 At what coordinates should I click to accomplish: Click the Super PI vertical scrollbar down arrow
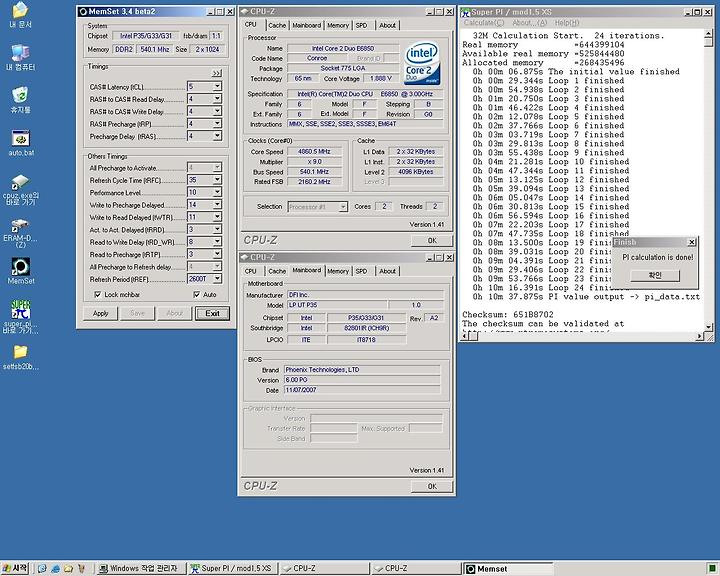pyautogui.click(x=709, y=327)
